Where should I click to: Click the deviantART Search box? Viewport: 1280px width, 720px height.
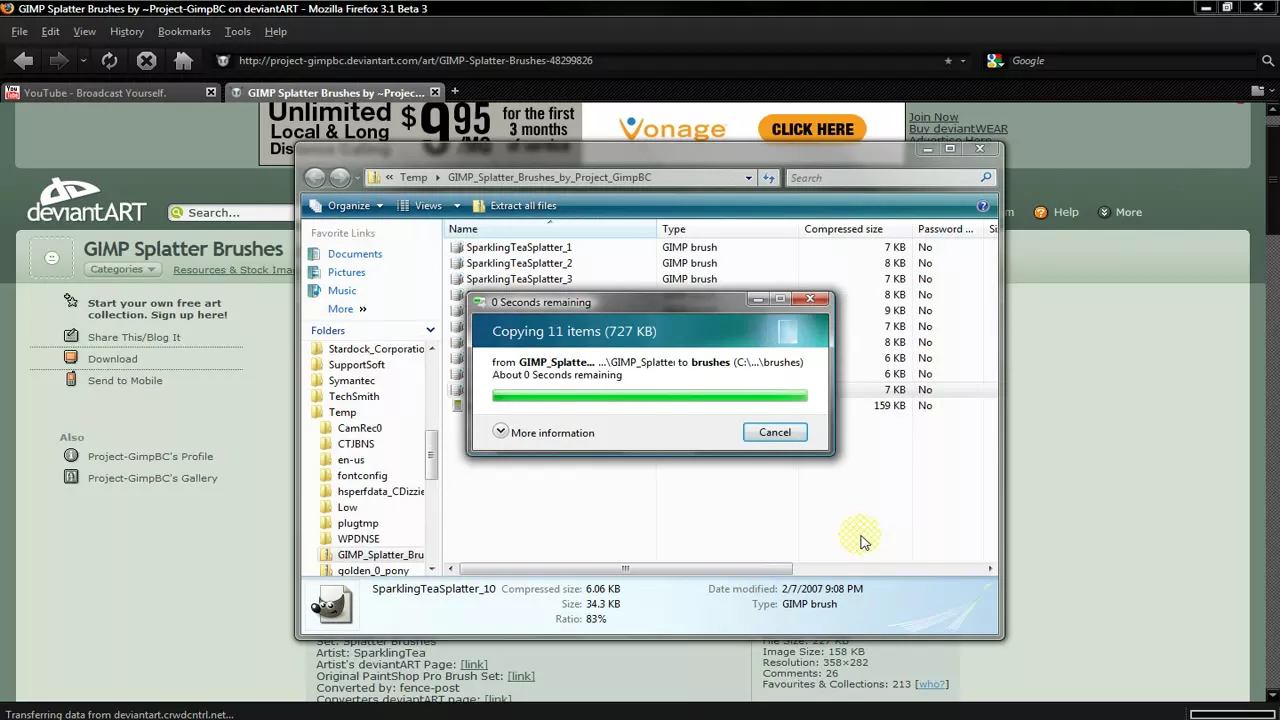click(x=232, y=212)
